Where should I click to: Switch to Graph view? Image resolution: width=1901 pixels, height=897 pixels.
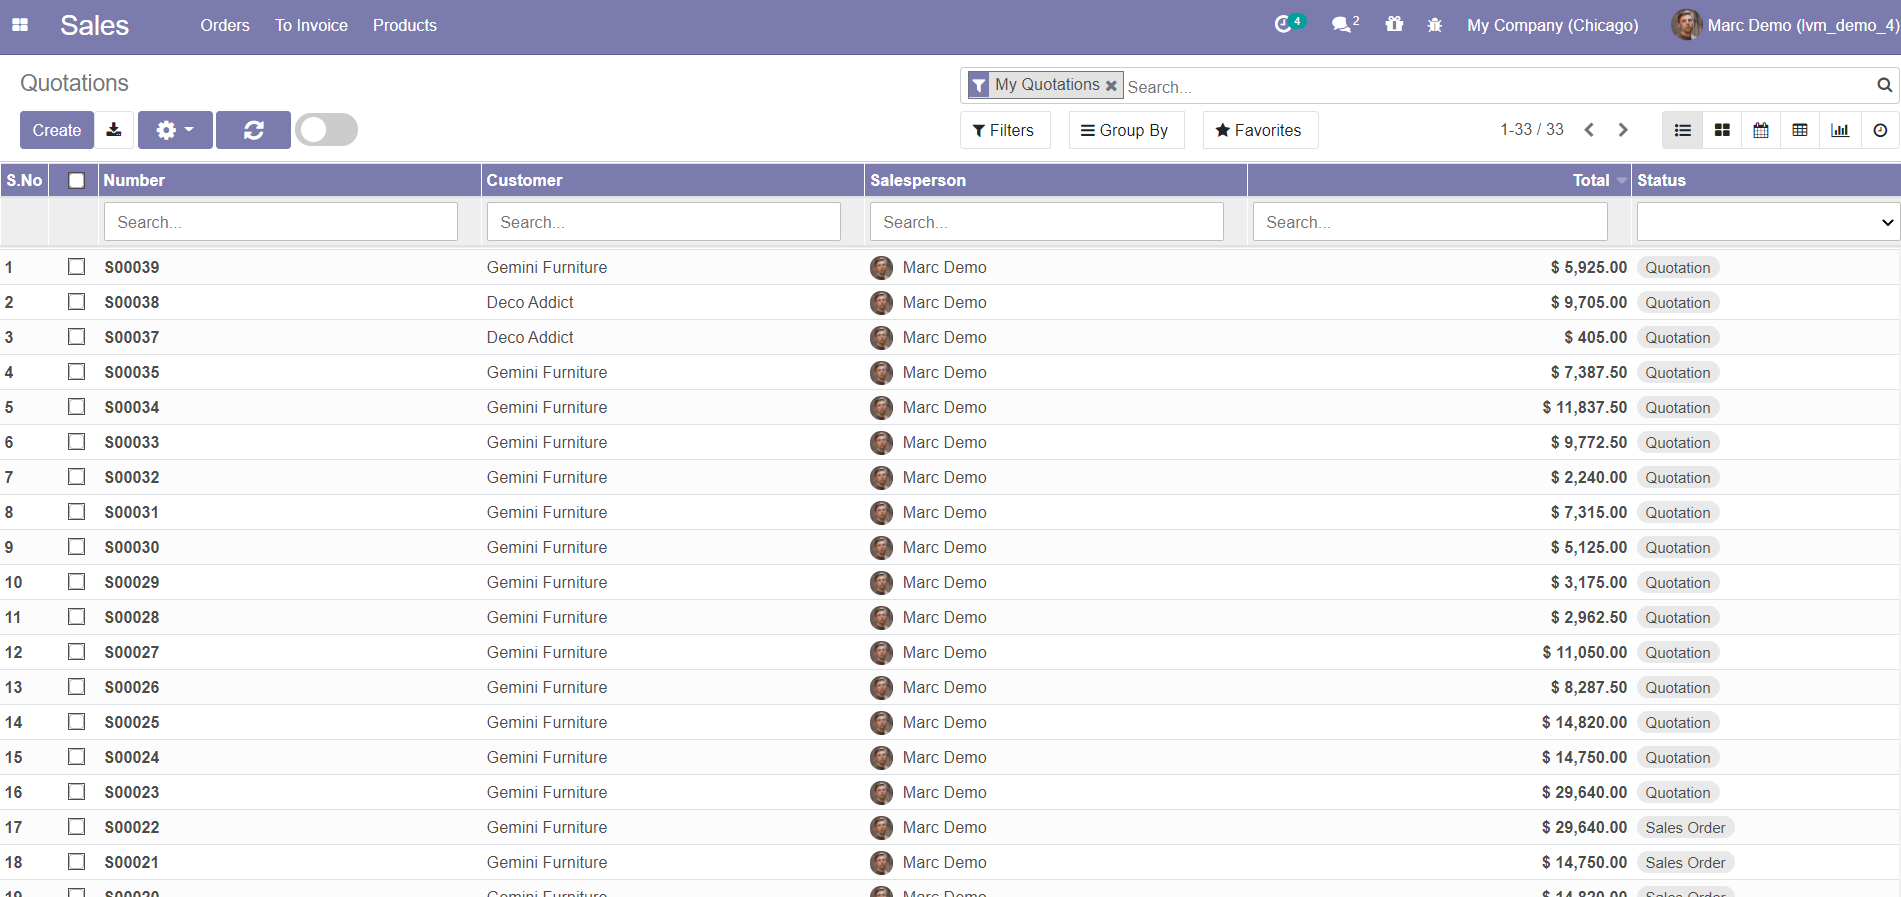pyautogui.click(x=1840, y=130)
